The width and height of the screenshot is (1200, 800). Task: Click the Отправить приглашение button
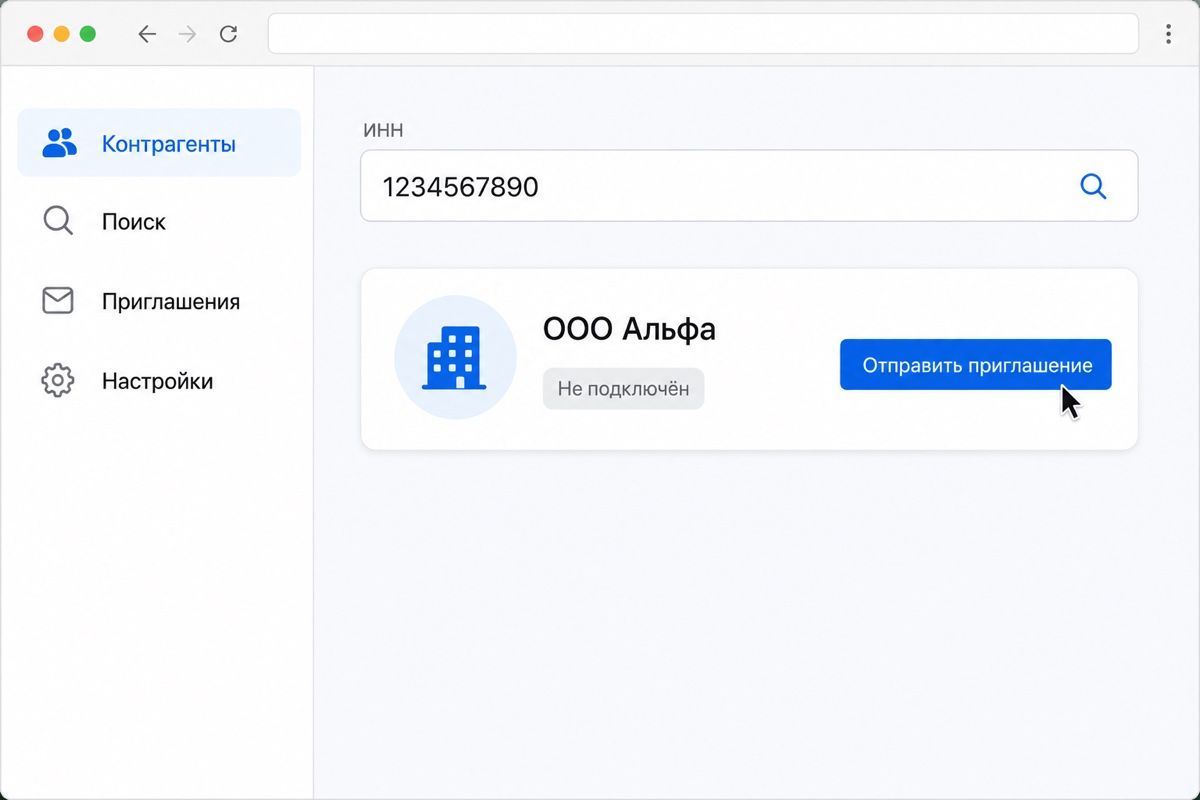(975, 365)
